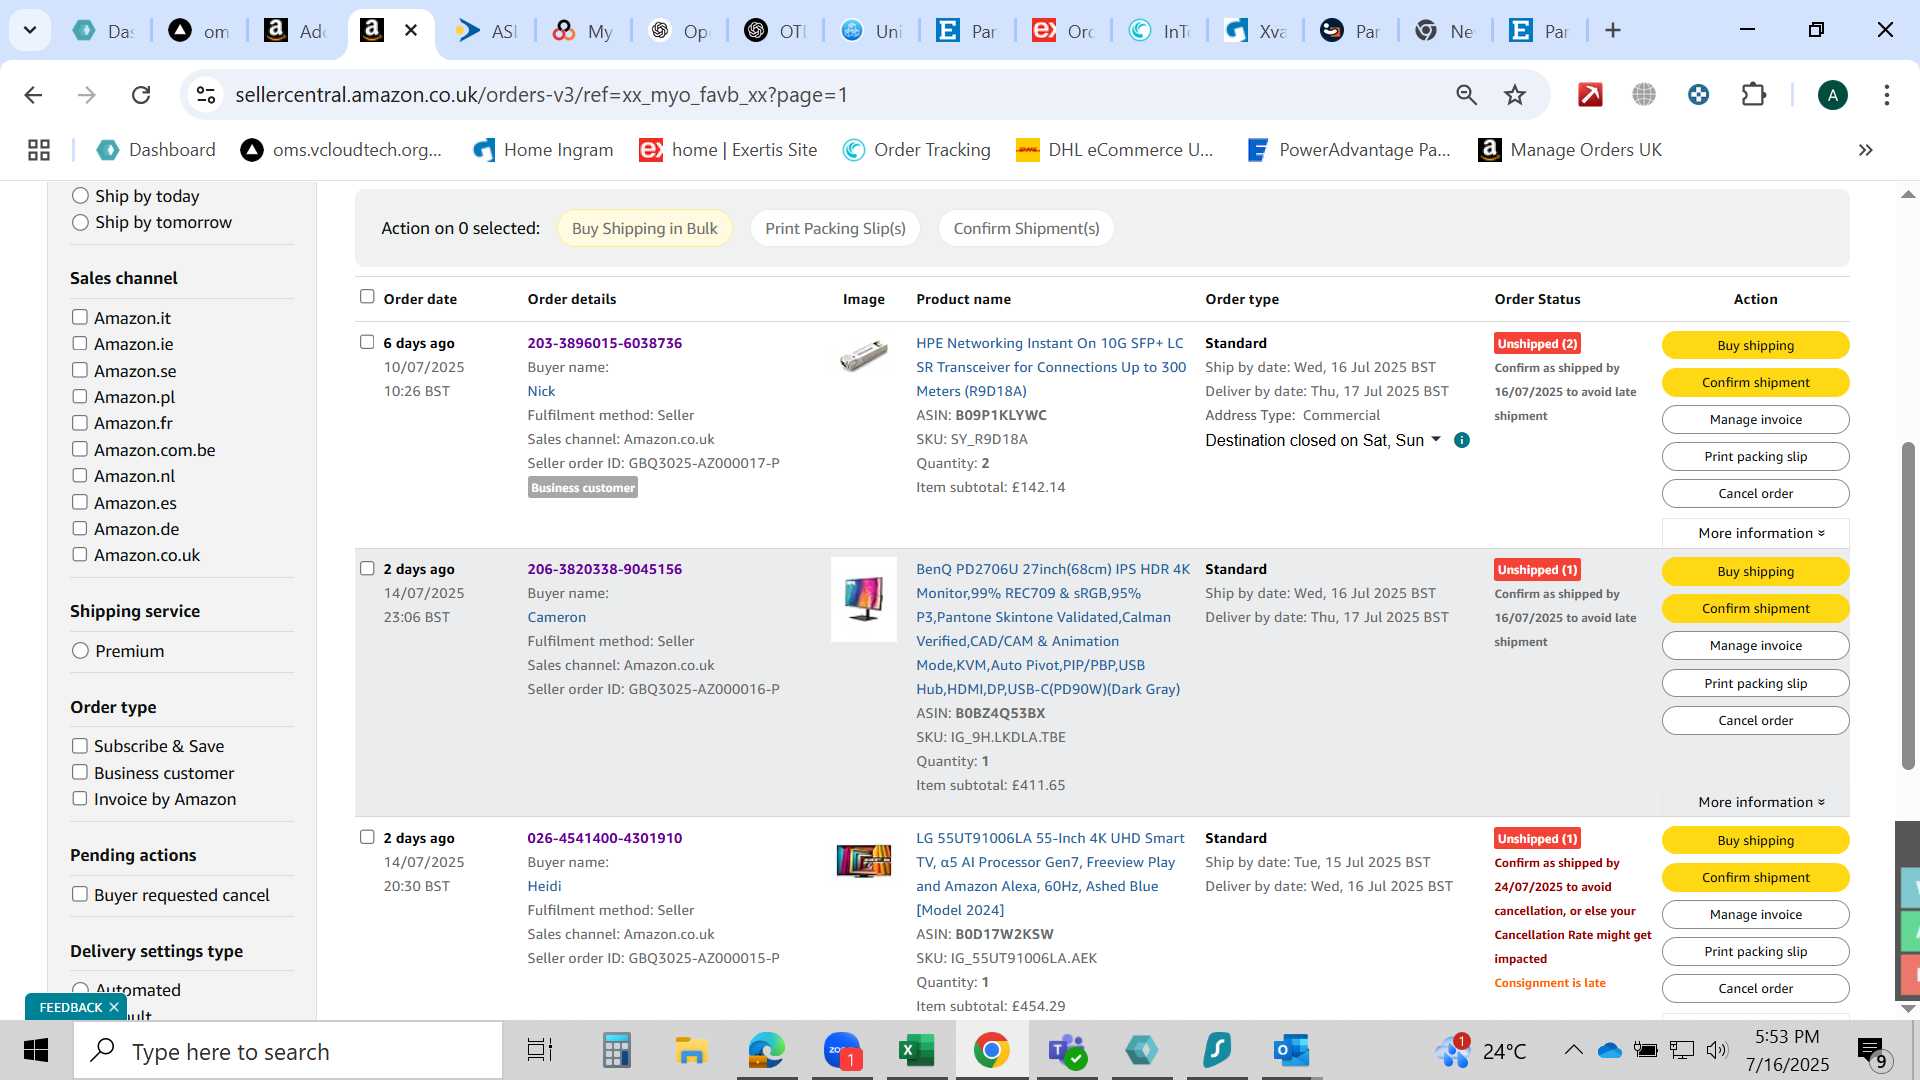This screenshot has height=1080, width=1920.
Task: Click the zoom magnifier icon in address bar
Action: [x=1466, y=95]
